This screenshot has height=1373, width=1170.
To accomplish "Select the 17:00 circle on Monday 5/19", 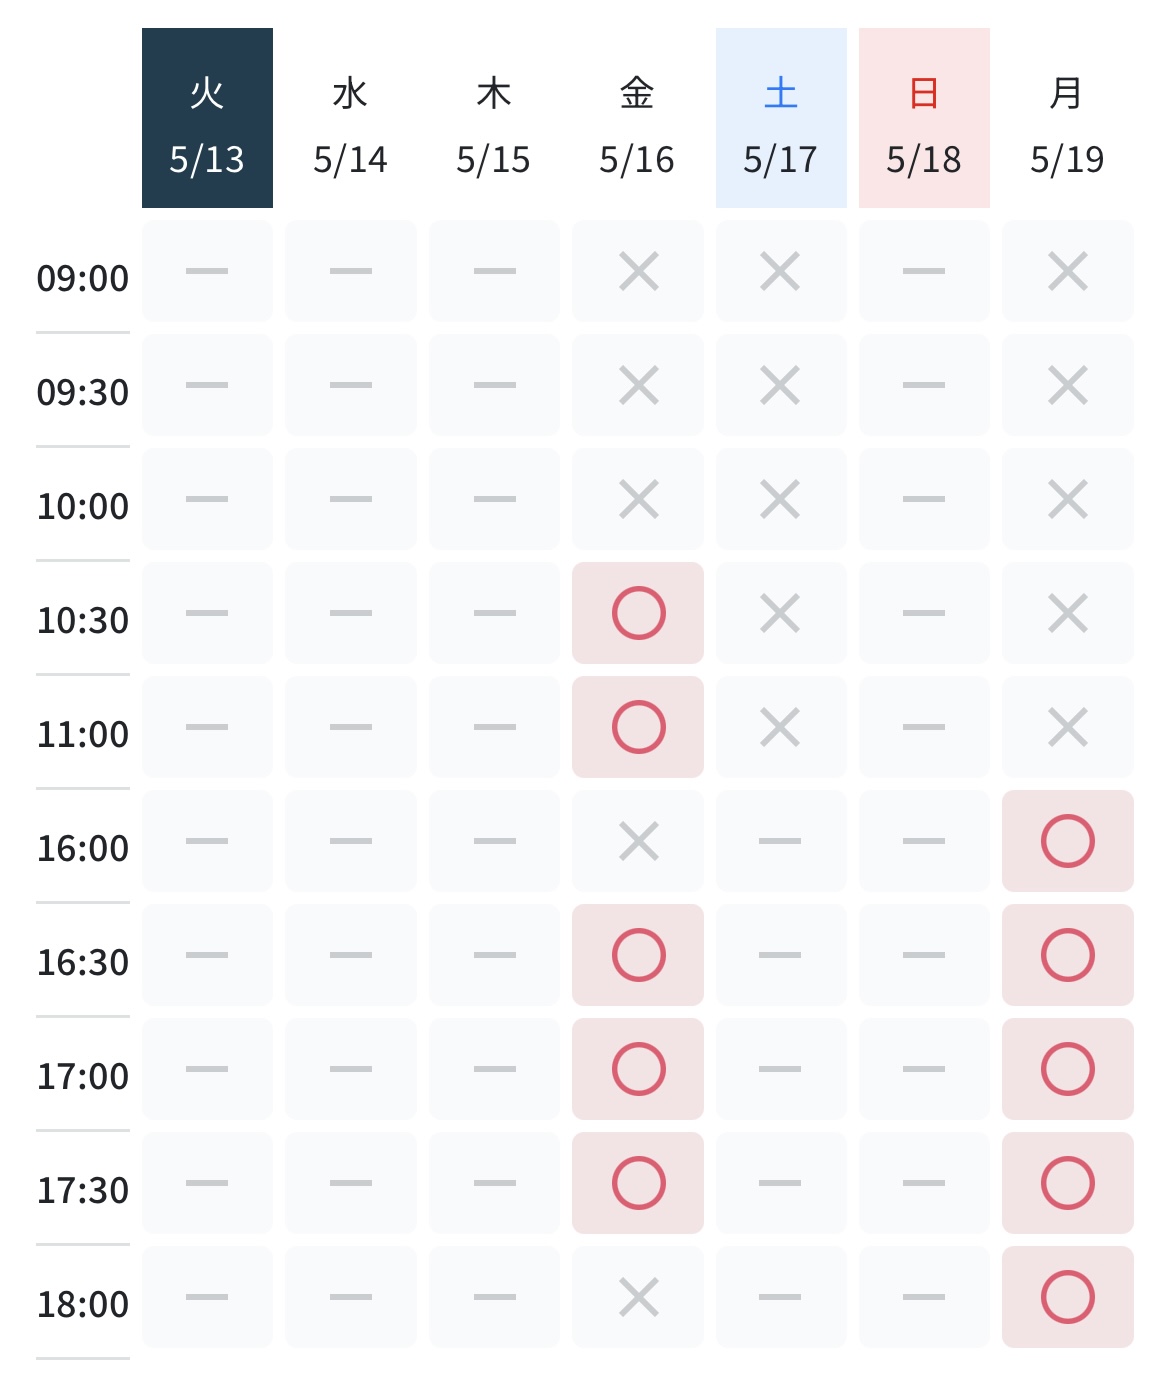I will tap(1068, 1069).
